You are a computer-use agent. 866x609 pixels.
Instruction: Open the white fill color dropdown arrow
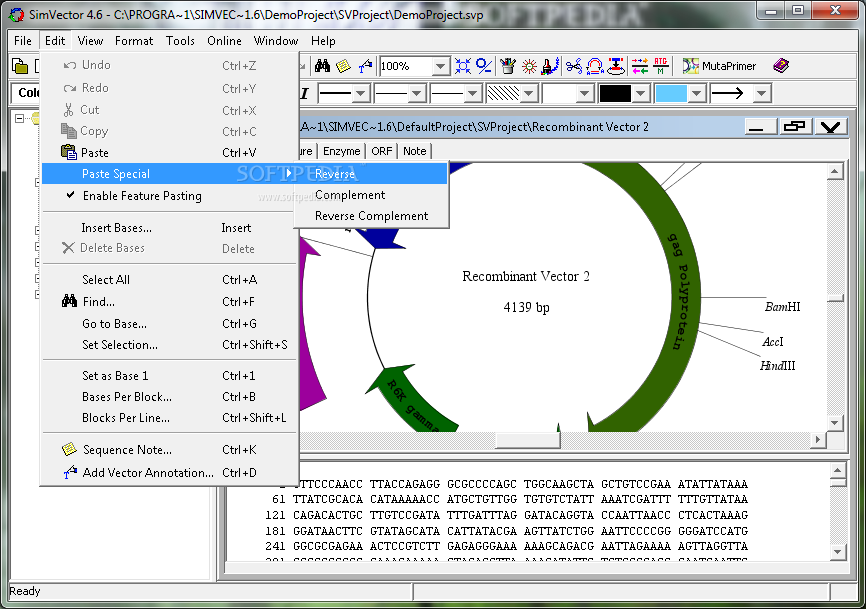(x=585, y=93)
